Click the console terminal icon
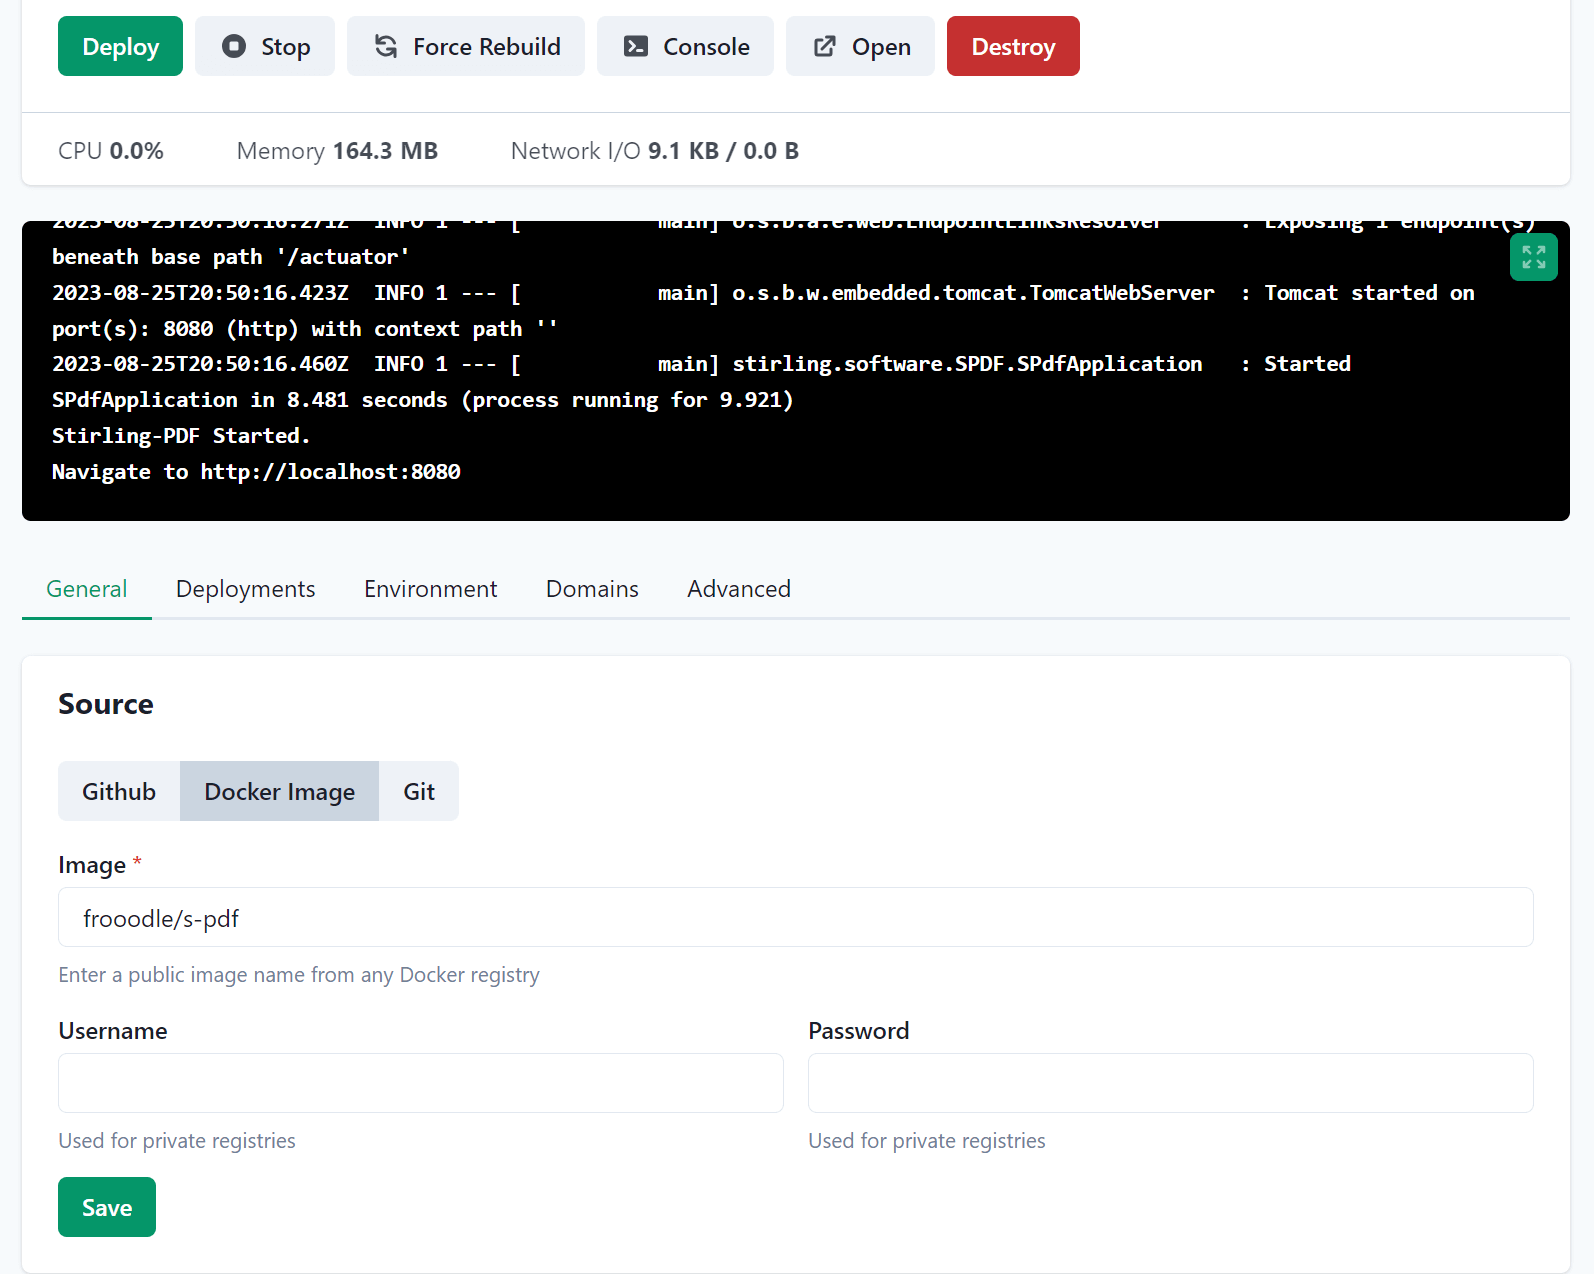 [x=636, y=46]
